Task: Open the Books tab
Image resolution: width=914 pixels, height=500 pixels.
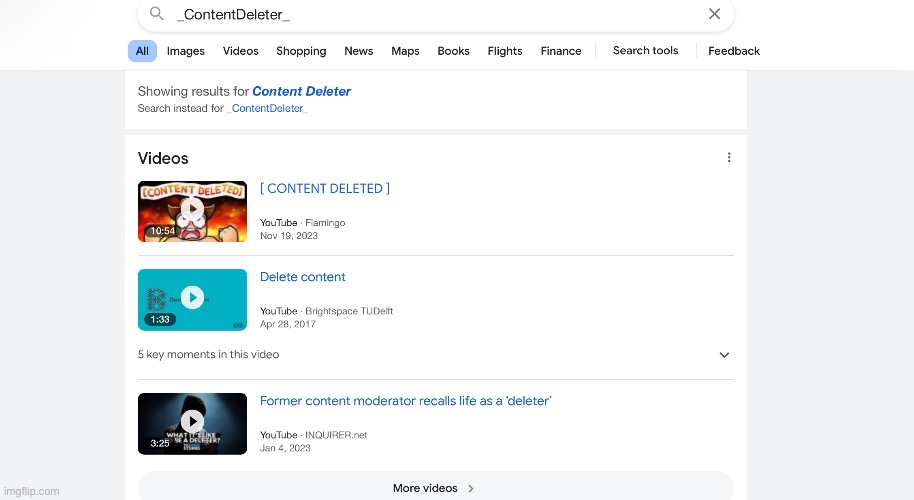Action: 453,51
